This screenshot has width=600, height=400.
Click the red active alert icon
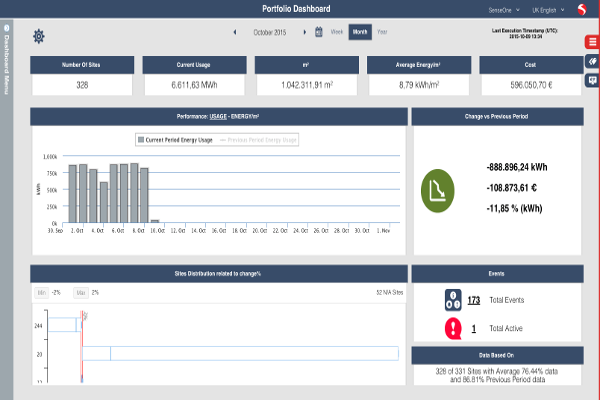click(x=452, y=328)
